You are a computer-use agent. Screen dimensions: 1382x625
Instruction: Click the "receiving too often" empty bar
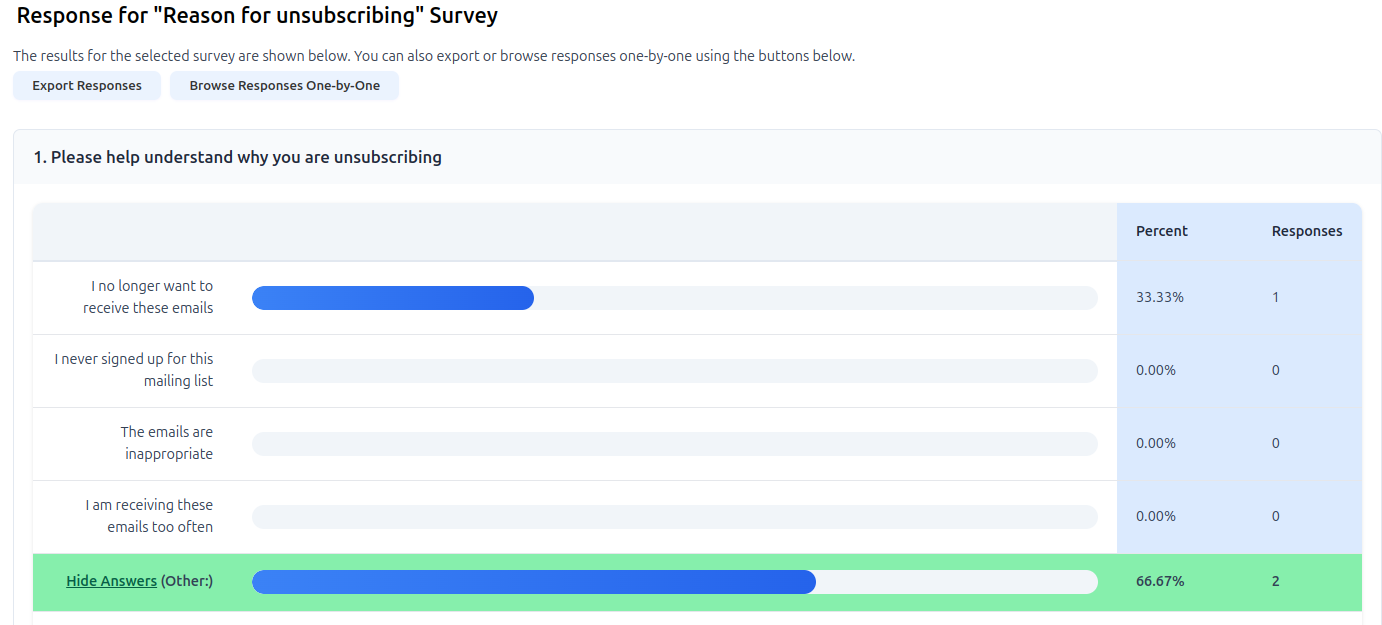[674, 517]
